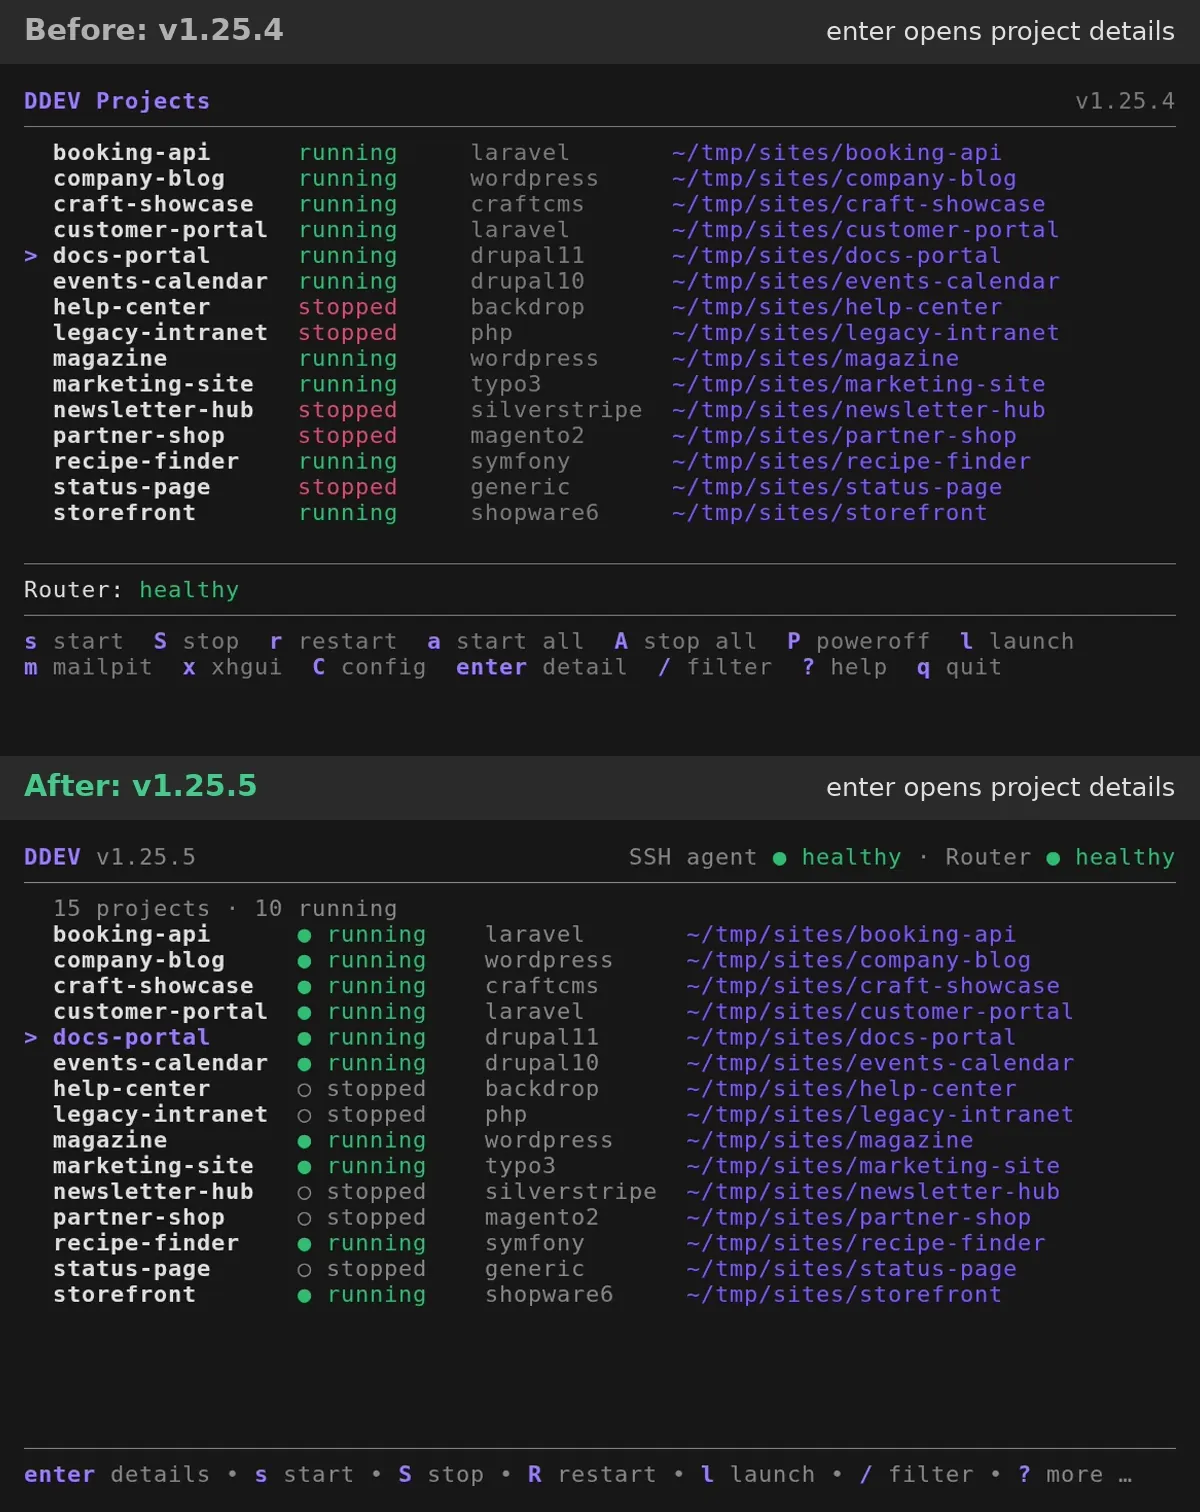Click the 'R restart' hint in After footer
The height and width of the screenshot is (1512, 1200).
pos(592,1475)
